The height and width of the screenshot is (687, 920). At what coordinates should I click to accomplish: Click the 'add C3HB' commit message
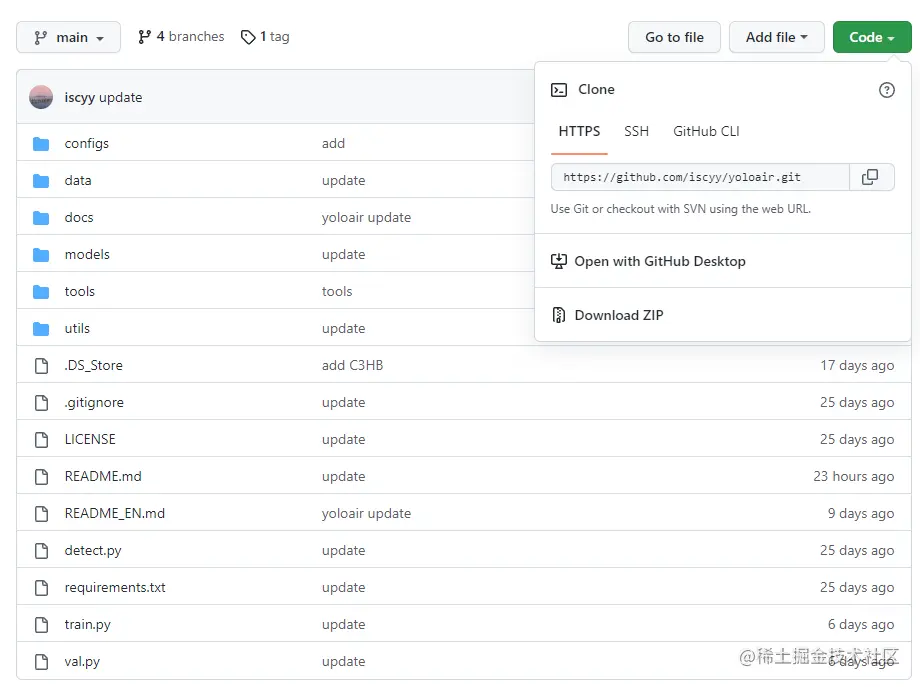click(352, 366)
